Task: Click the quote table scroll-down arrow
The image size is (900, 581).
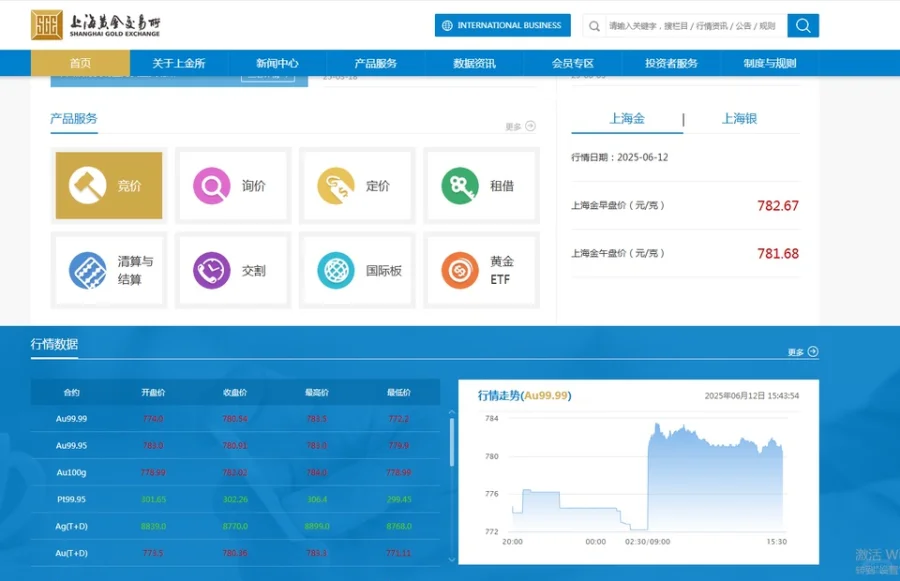Action: click(452, 559)
